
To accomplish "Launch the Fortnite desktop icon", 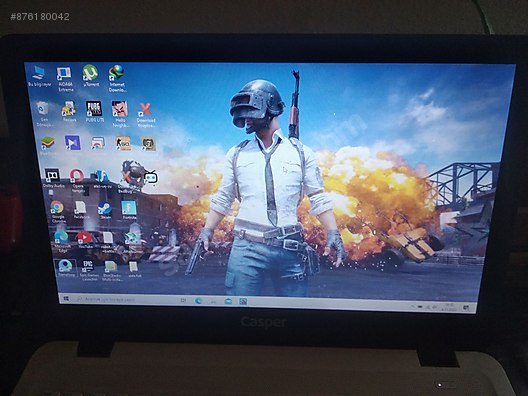I will click(x=129, y=210).
